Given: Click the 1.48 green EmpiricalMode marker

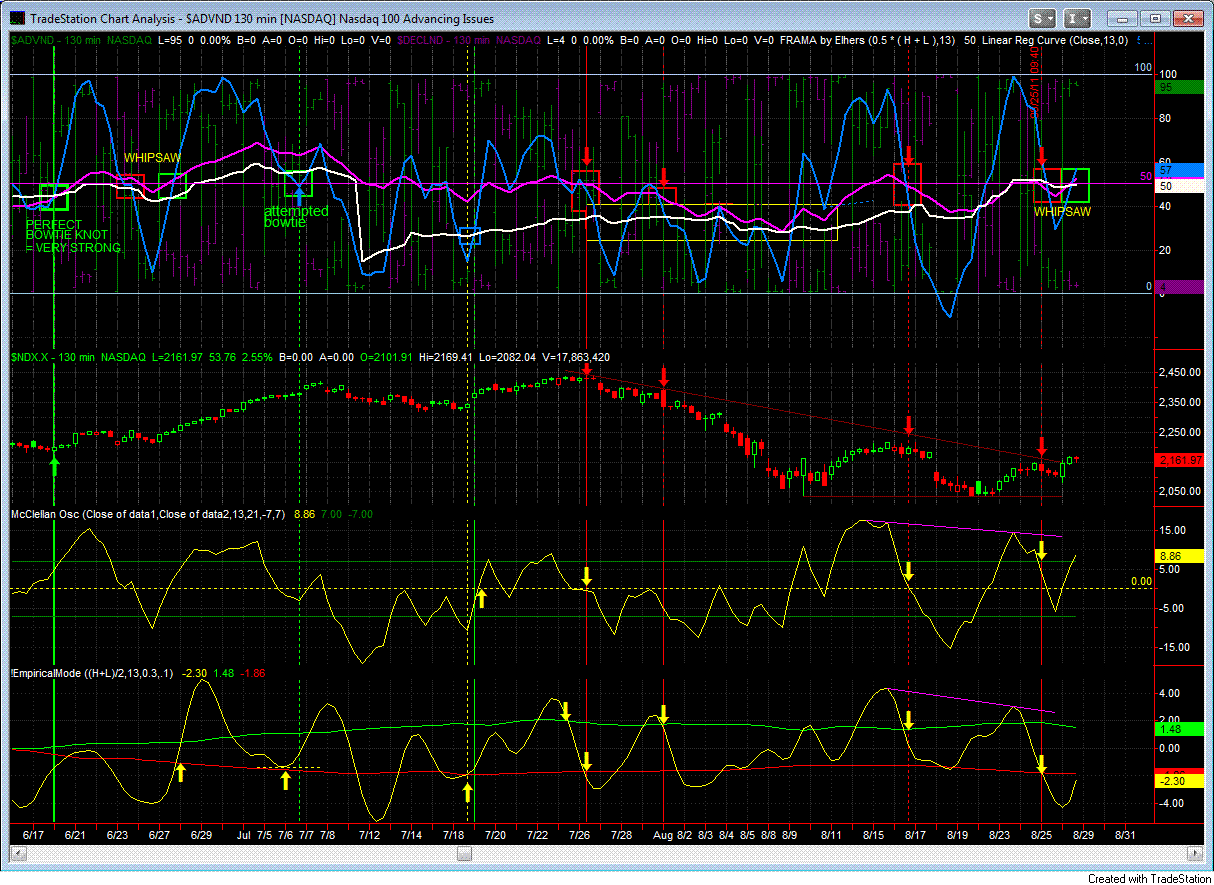Looking at the screenshot, I should [1178, 731].
